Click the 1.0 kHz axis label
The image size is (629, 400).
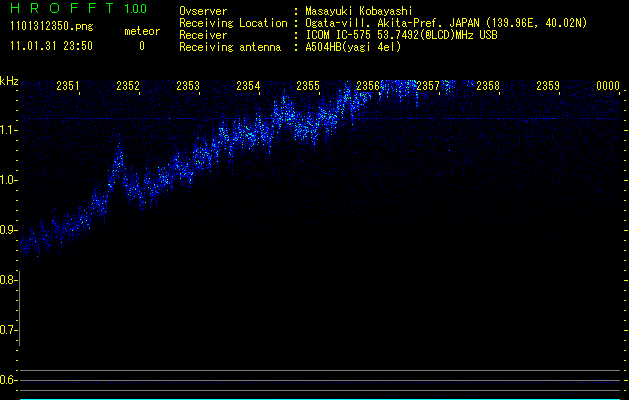click(8, 180)
